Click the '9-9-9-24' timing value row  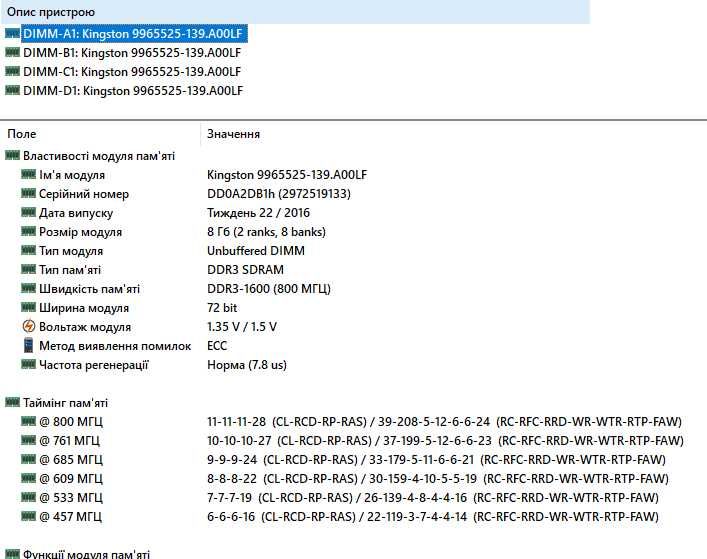[436, 459]
